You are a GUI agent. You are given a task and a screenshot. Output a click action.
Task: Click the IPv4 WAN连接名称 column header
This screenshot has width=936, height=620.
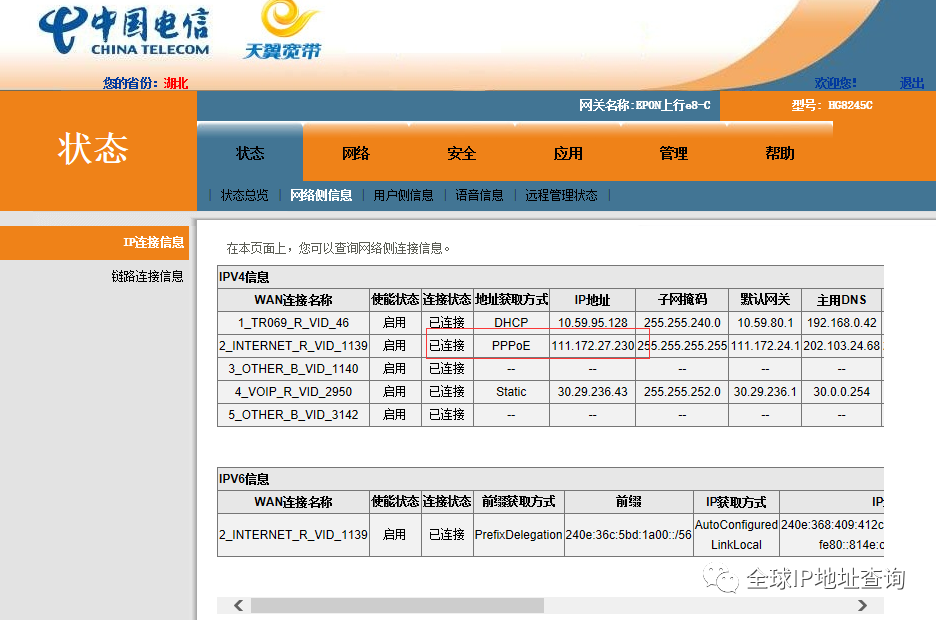(293, 300)
